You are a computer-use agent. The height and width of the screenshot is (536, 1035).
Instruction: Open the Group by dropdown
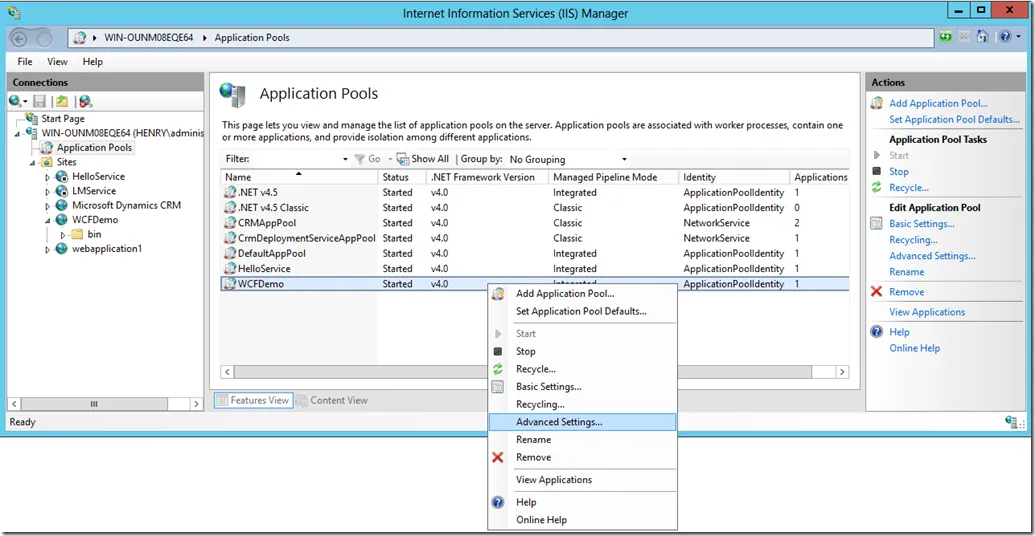(568, 159)
